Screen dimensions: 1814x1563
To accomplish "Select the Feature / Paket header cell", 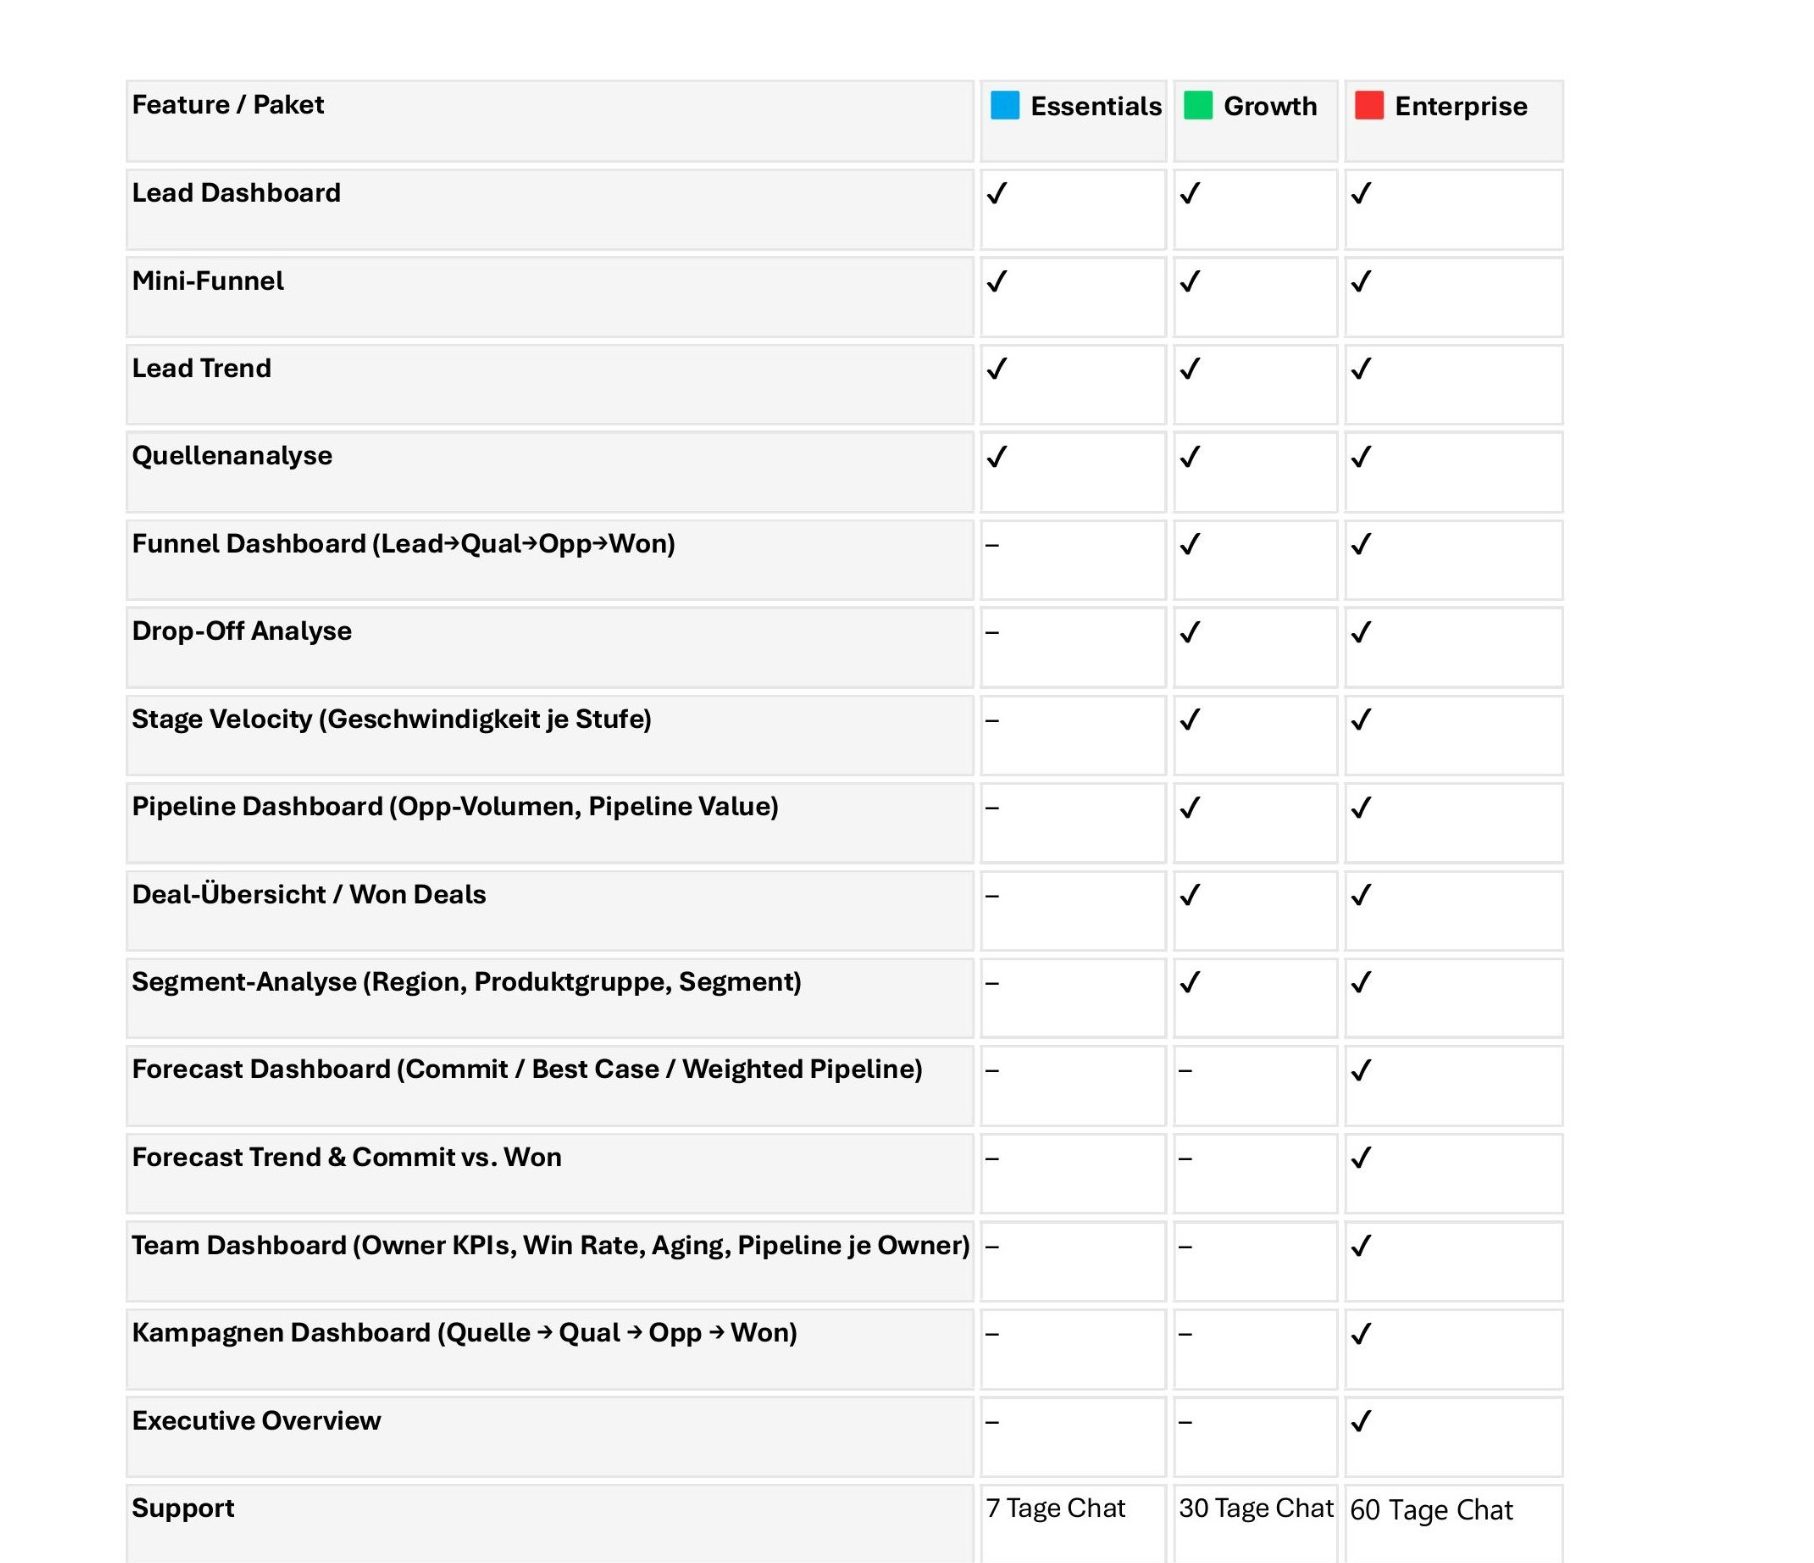I will (550, 121).
